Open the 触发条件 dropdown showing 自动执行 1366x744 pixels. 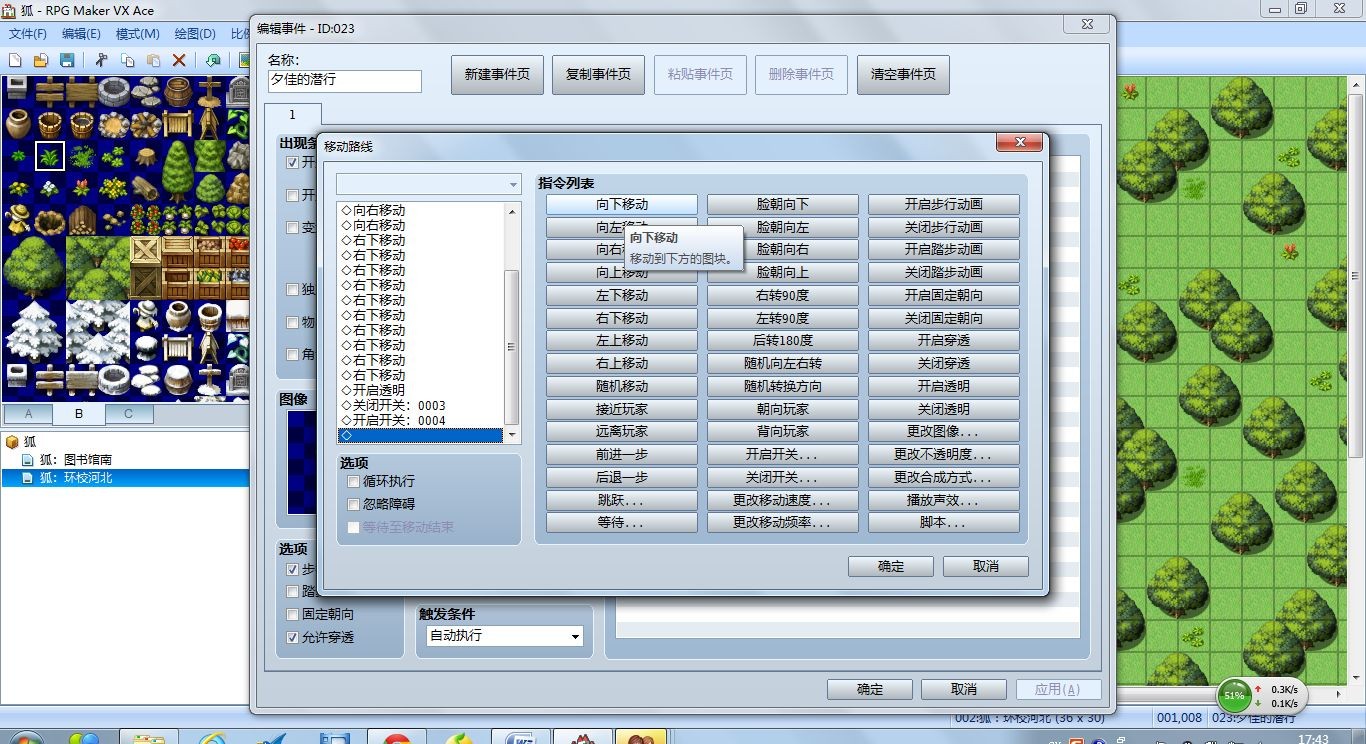click(x=504, y=636)
